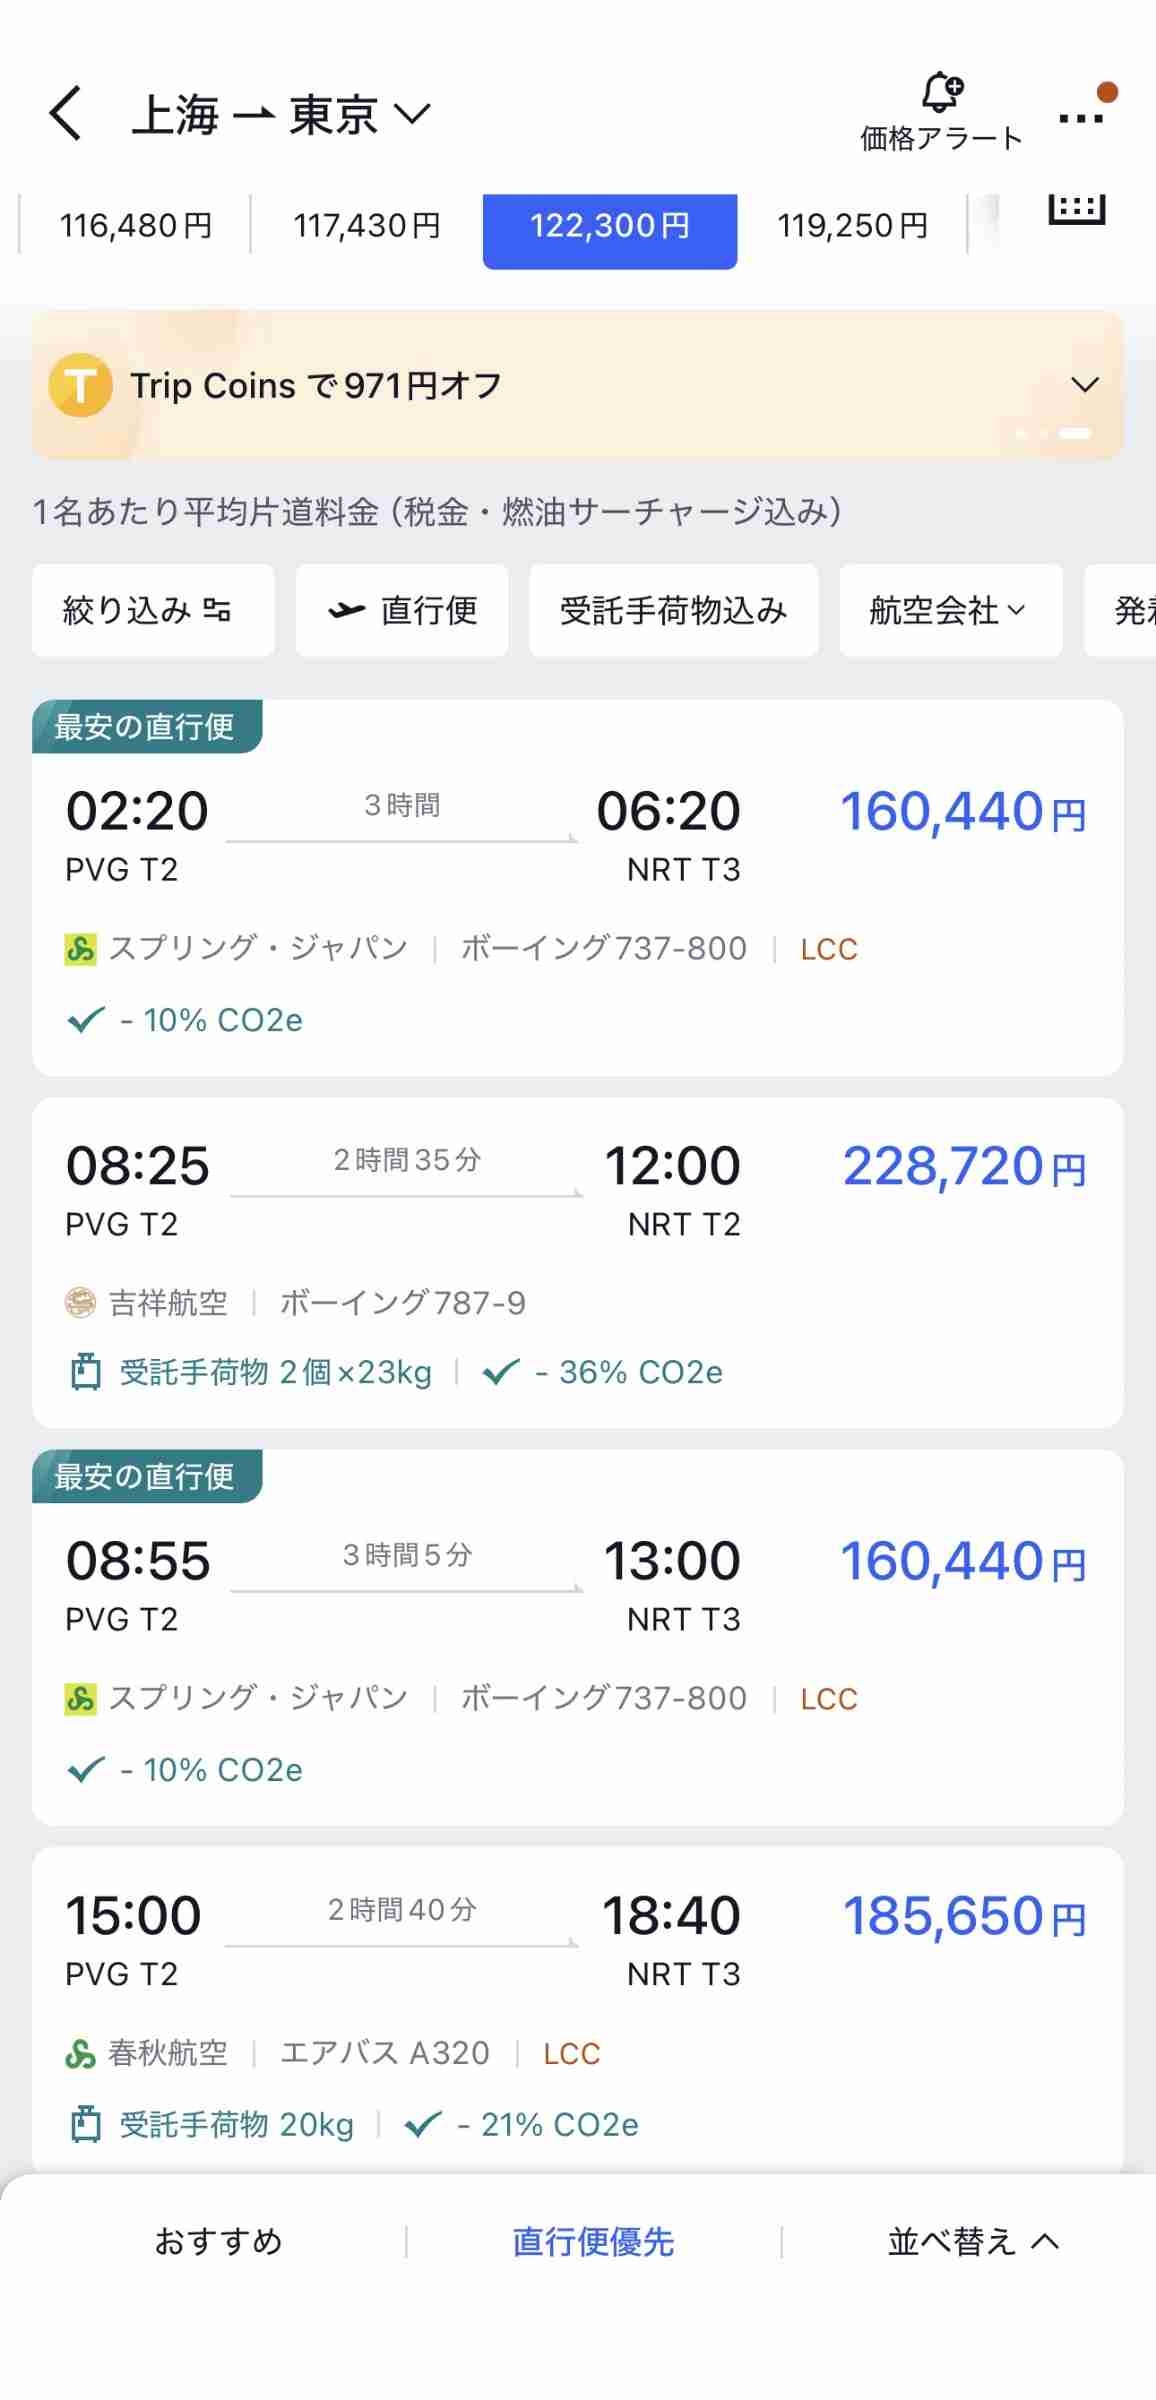Expand the Trip Coins banner chevron
Screen dimensions: 1156x2400
click(x=1085, y=385)
